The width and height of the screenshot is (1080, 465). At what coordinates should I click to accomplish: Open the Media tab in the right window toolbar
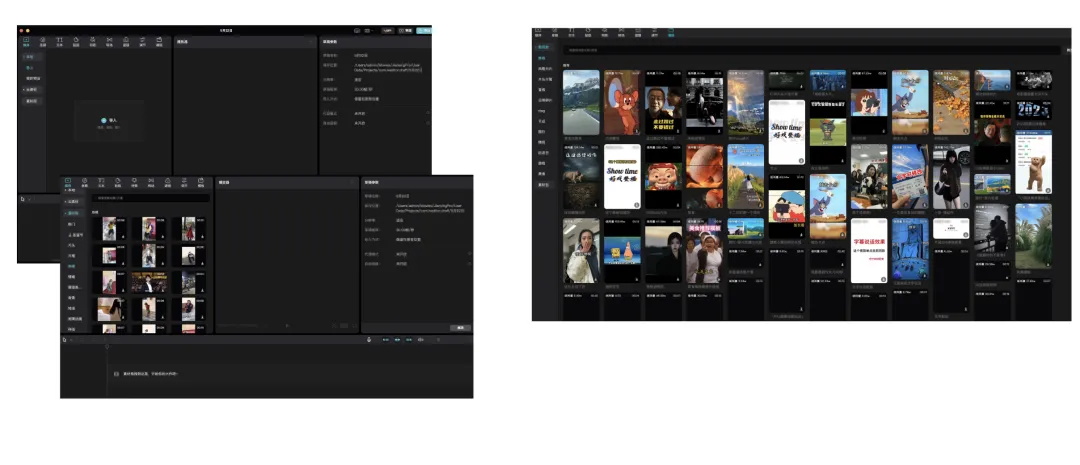point(539,32)
